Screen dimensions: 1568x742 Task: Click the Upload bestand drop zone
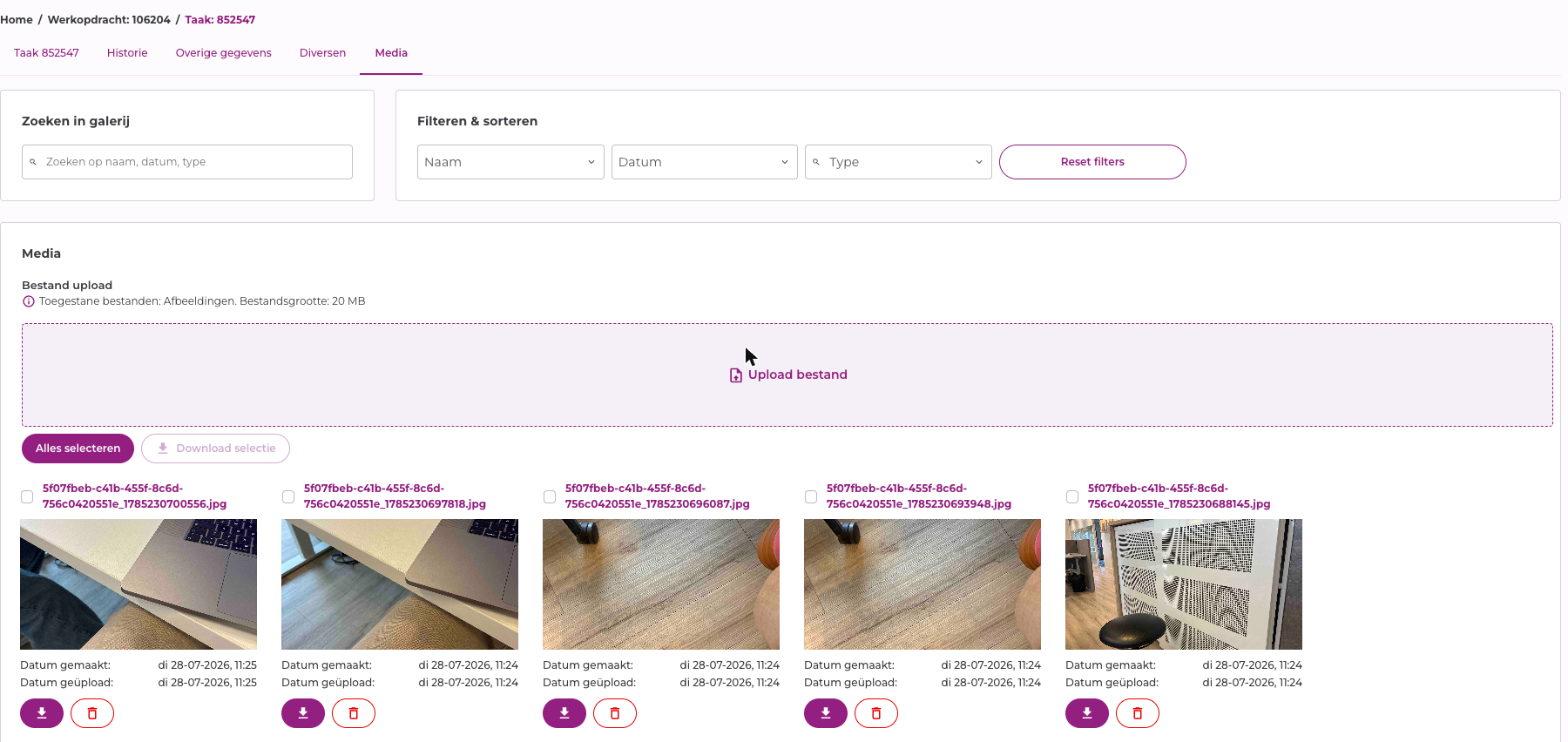787,375
